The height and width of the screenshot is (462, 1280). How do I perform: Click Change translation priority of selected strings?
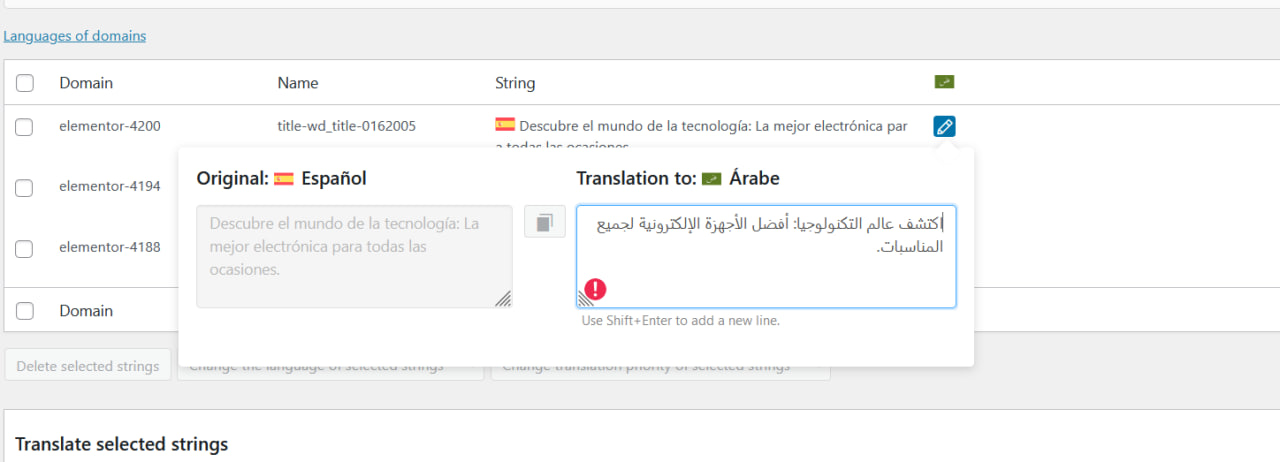tap(660, 371)
